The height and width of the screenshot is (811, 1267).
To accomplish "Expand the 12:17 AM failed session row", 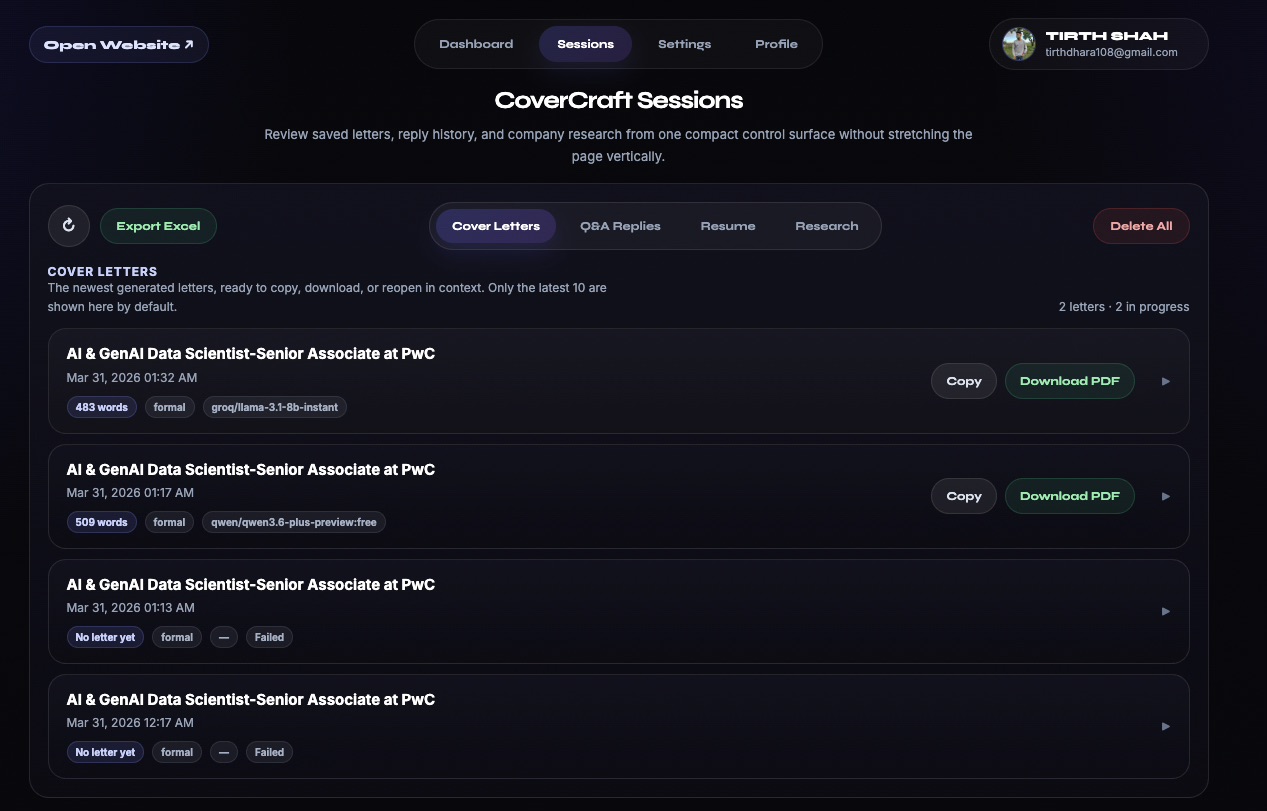I will point(1165,726).
